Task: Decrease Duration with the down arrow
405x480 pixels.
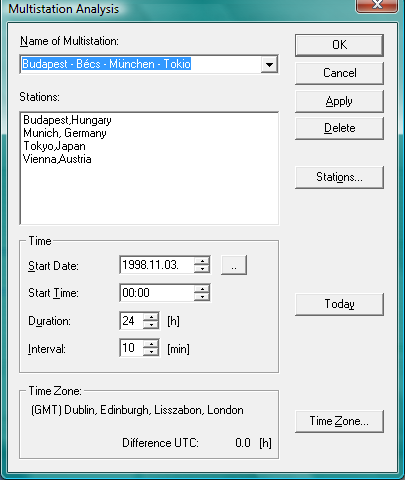Action: click(151, 325)
